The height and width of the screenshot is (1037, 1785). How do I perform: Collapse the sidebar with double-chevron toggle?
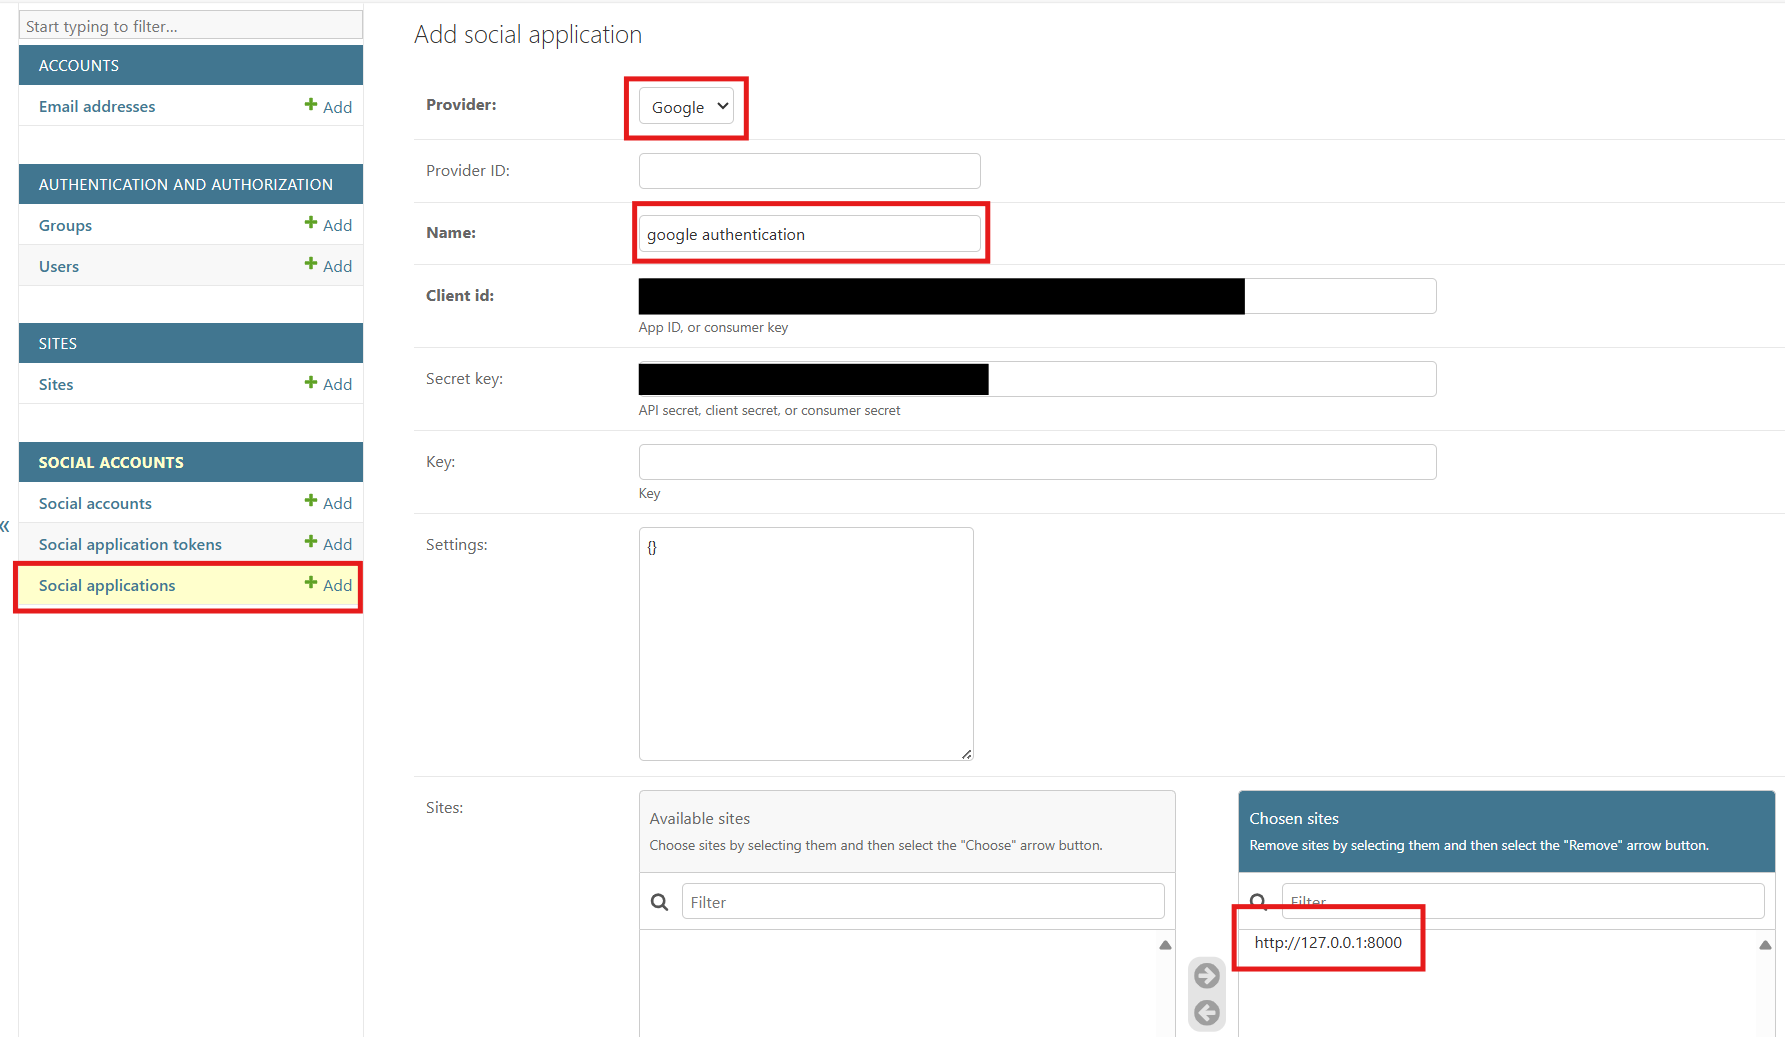point(5,526)
